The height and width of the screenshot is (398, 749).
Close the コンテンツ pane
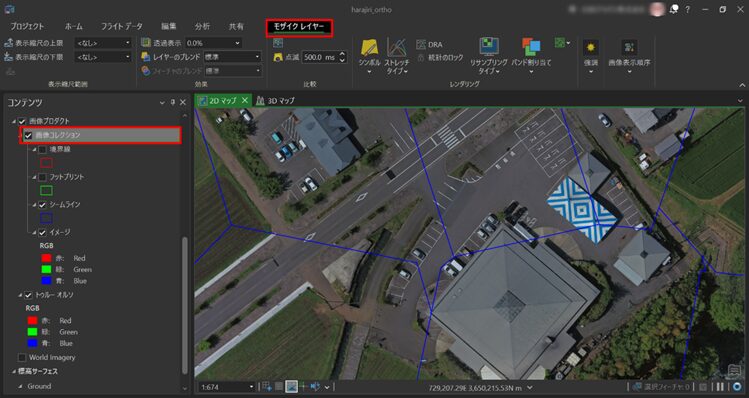(183, 102)
